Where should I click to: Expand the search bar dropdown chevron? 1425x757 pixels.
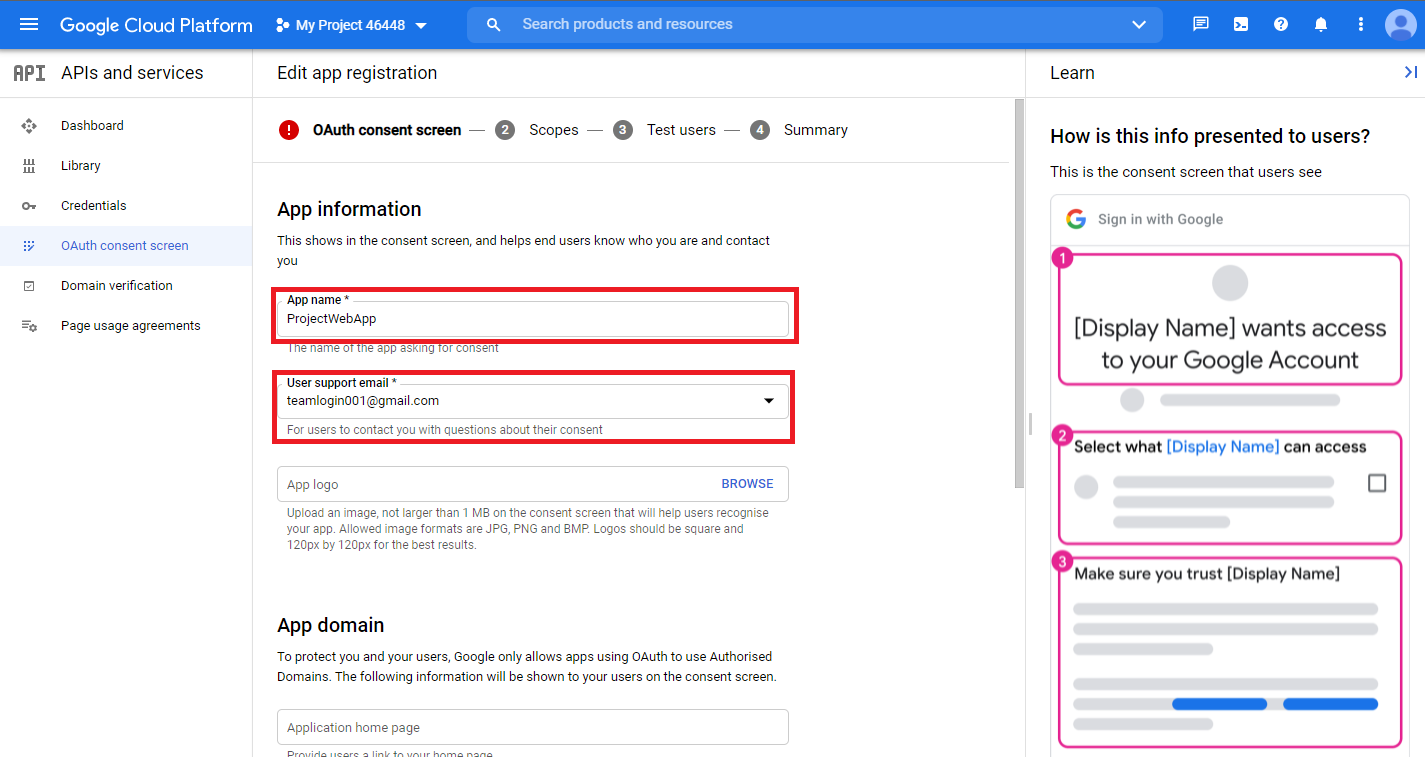(1139, 25)
